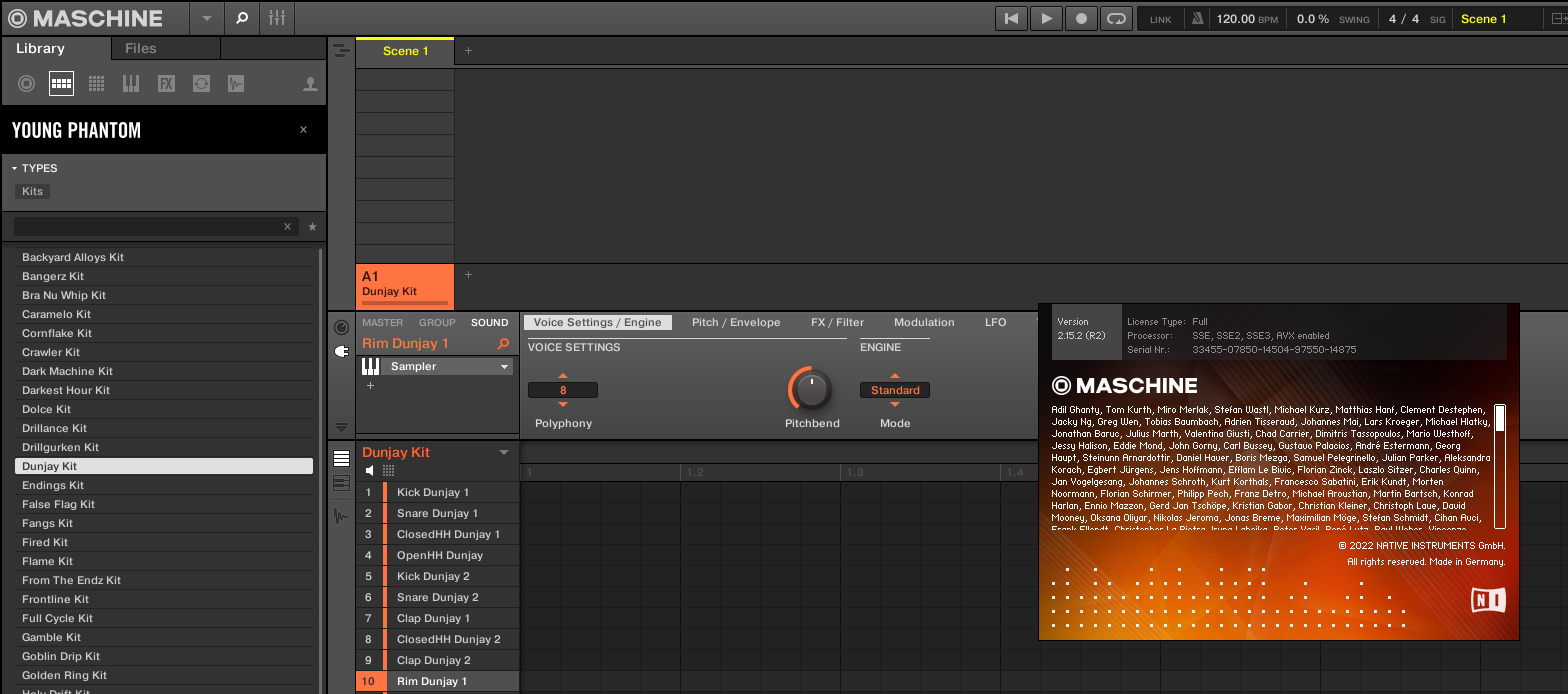1568x694 pixels.
Task: Toggle favorites star filter
Action: 312,227
